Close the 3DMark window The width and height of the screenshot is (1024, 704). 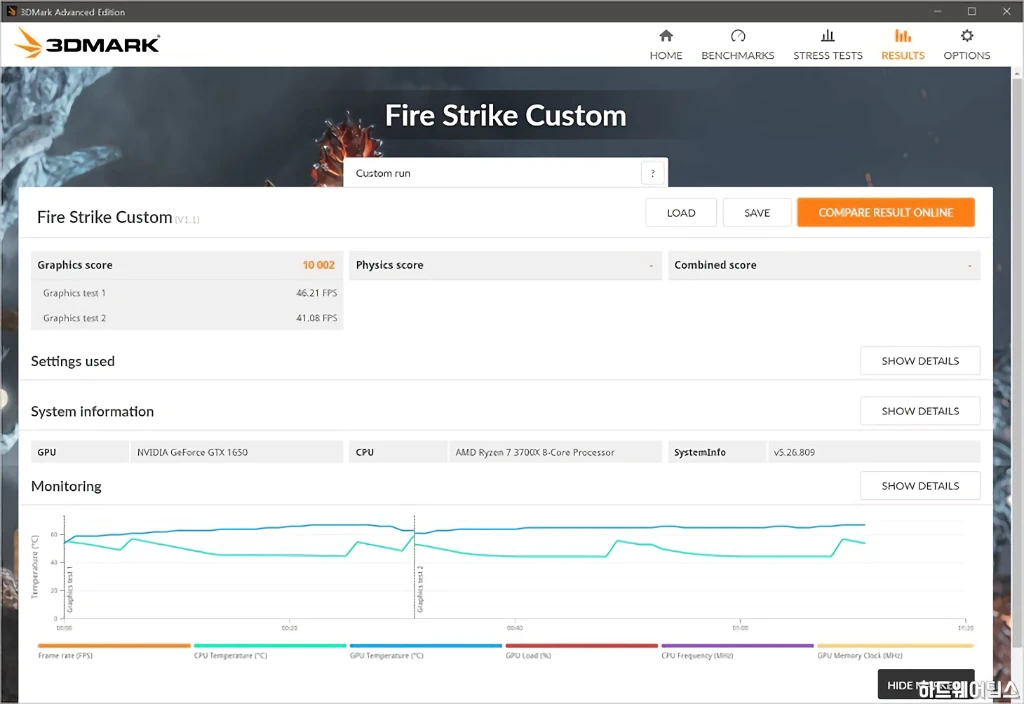click(x=1006, y=11)
